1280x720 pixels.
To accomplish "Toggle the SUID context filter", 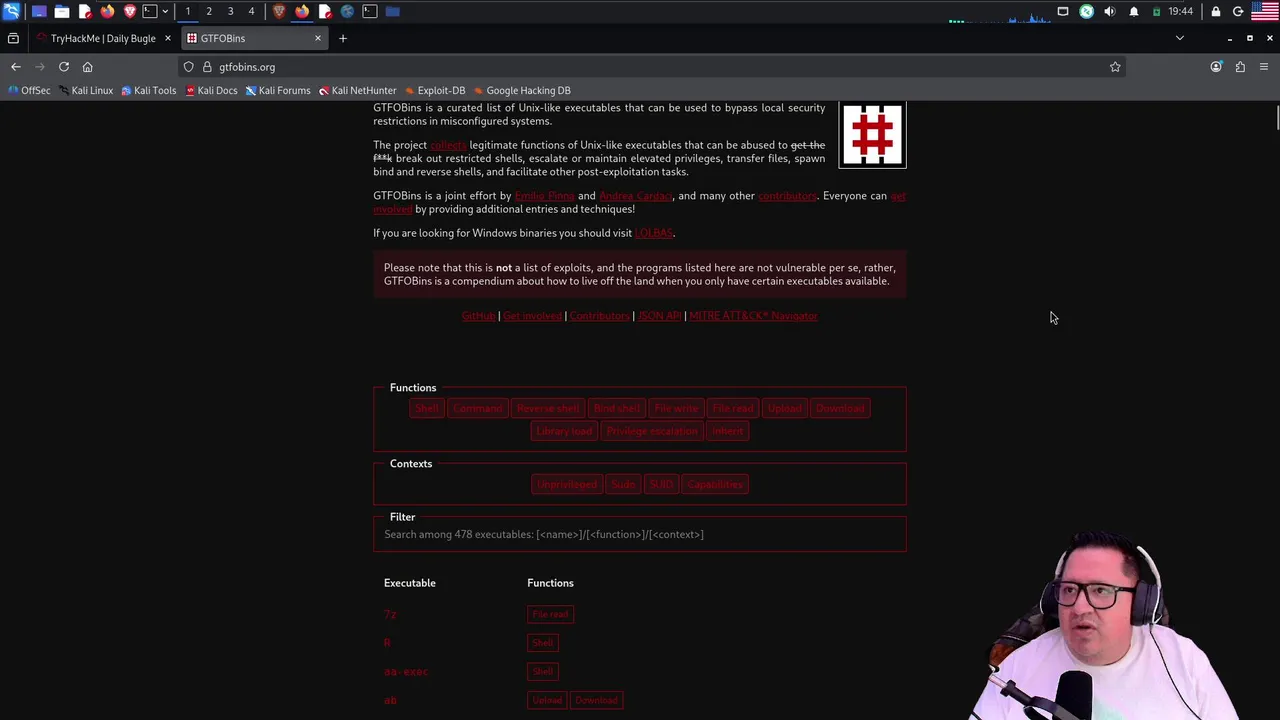I will [x=661, y=485].
